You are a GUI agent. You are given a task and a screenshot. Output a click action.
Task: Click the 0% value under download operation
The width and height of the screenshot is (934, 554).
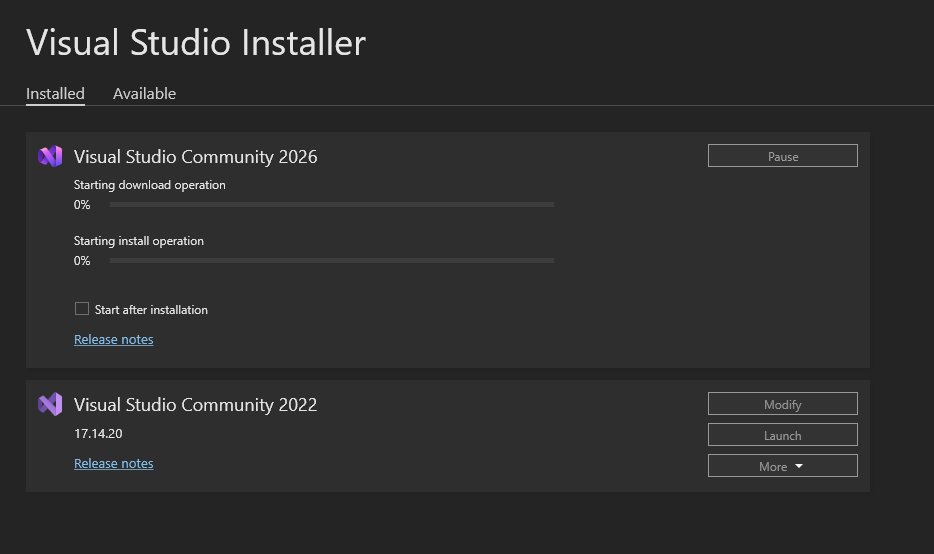82,205
